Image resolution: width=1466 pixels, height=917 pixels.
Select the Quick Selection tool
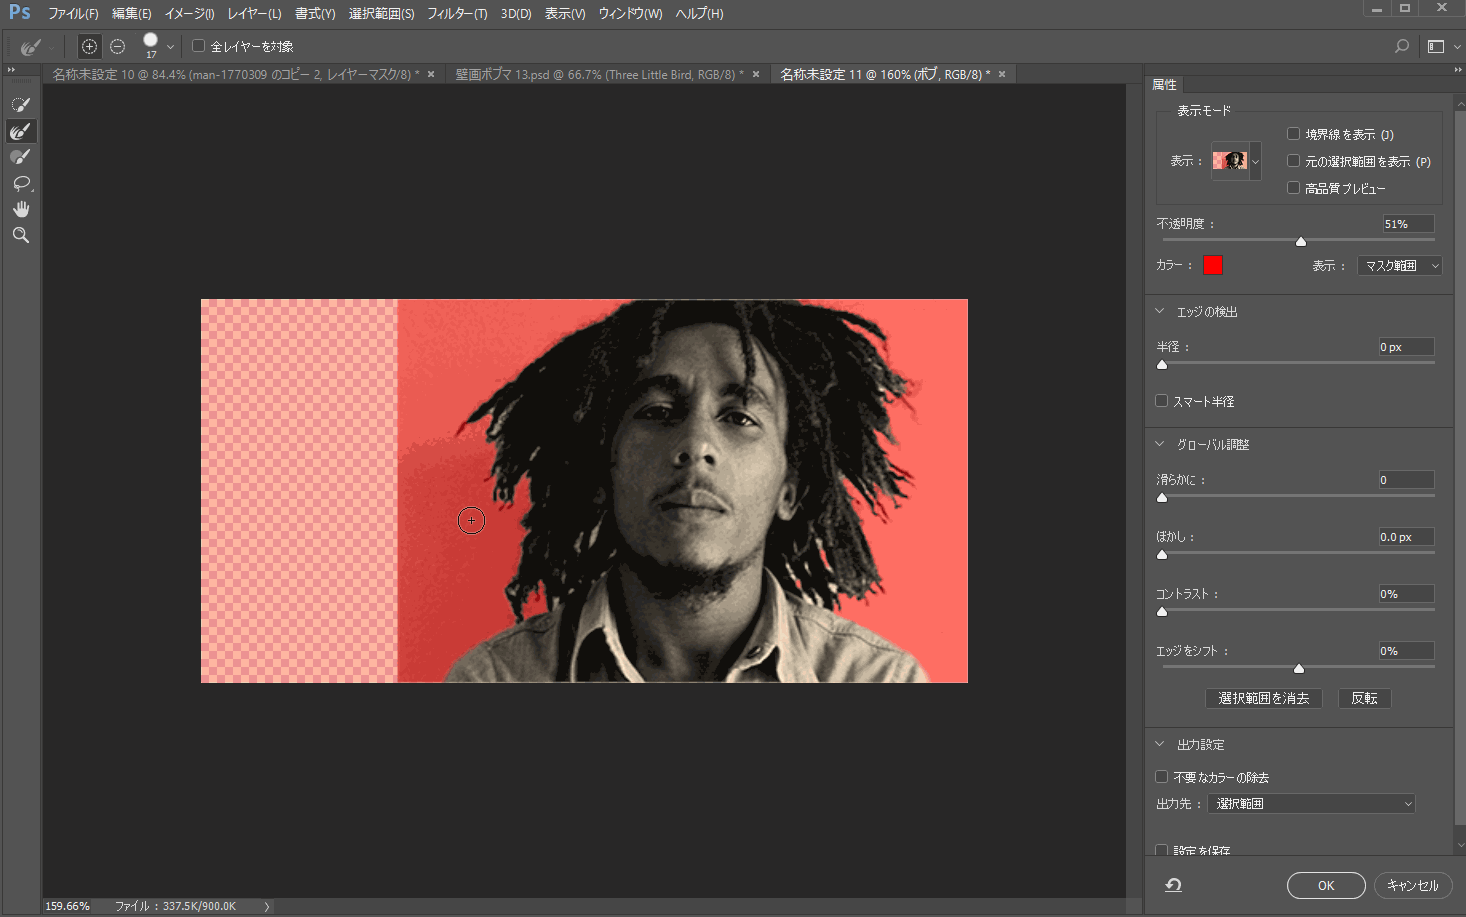click(x=21, y=105)
